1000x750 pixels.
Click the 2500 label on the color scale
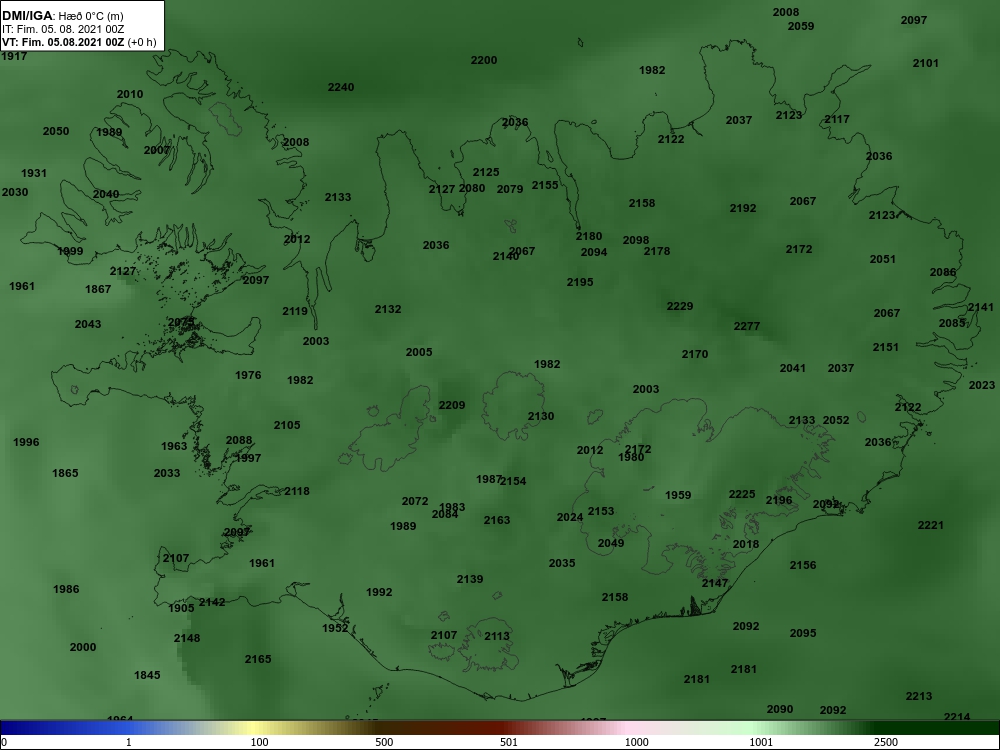pyautogui.click(x=886, y=742)
